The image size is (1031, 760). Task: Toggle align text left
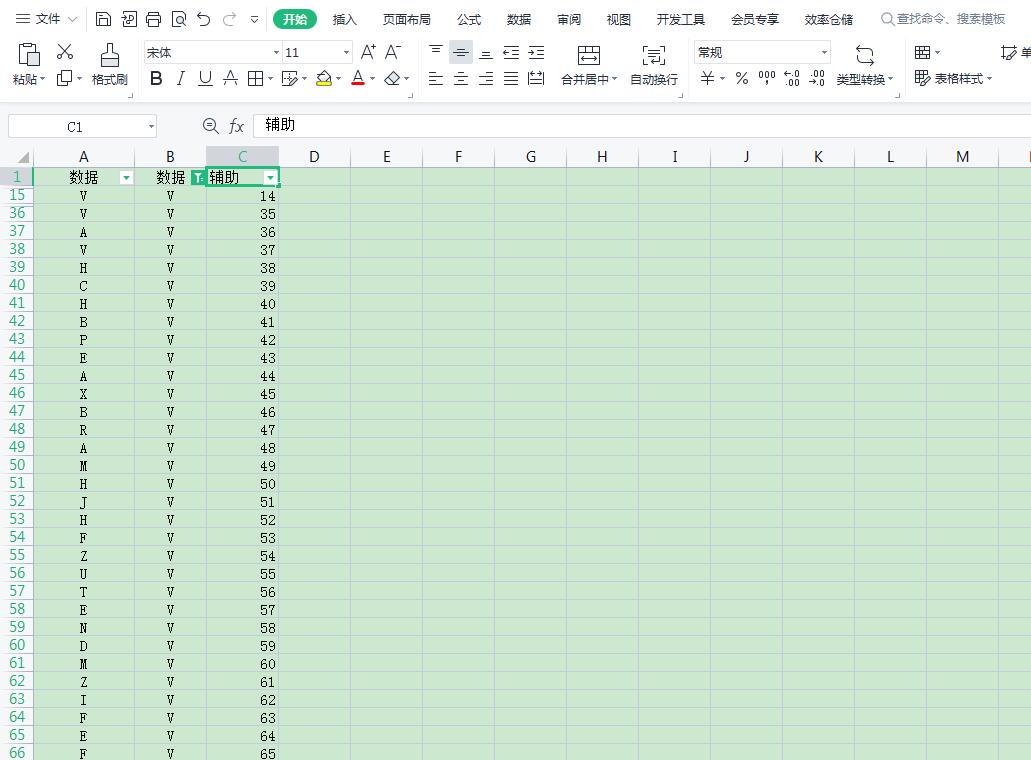pos(435,79)
